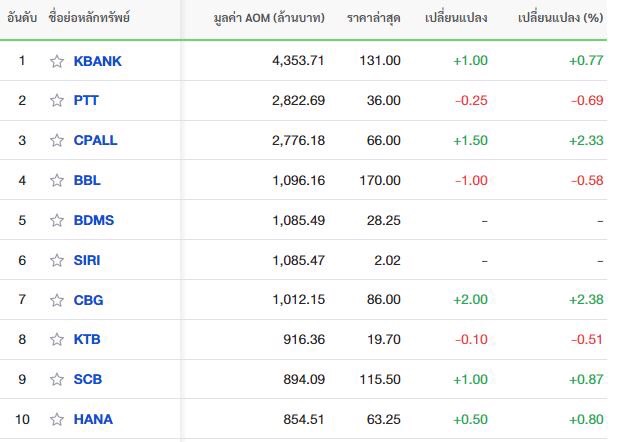Sort by the เปลี่ยนแปลง (%) column header
The image size is (625, 442).
[560, 18]
